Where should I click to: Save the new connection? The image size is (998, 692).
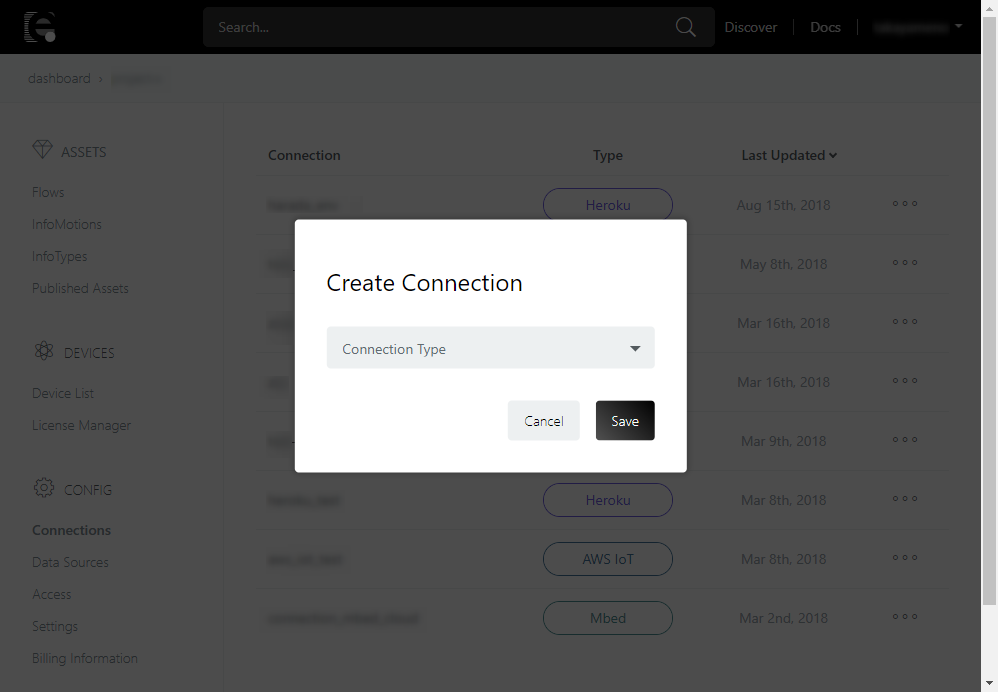(625, 421)
